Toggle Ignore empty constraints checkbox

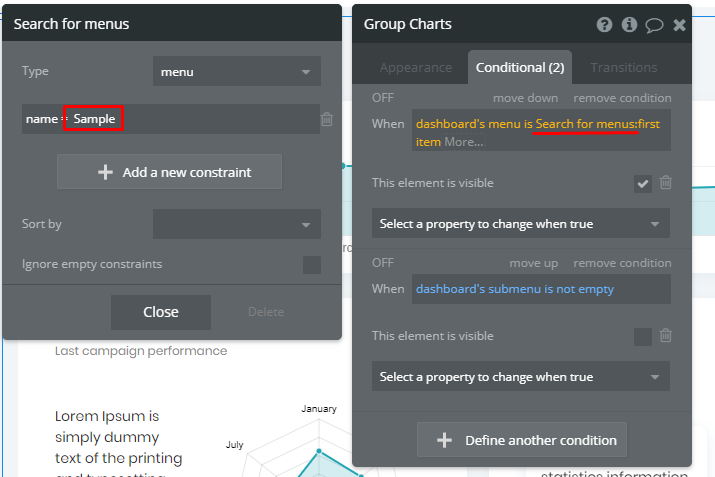pos(312,264)
